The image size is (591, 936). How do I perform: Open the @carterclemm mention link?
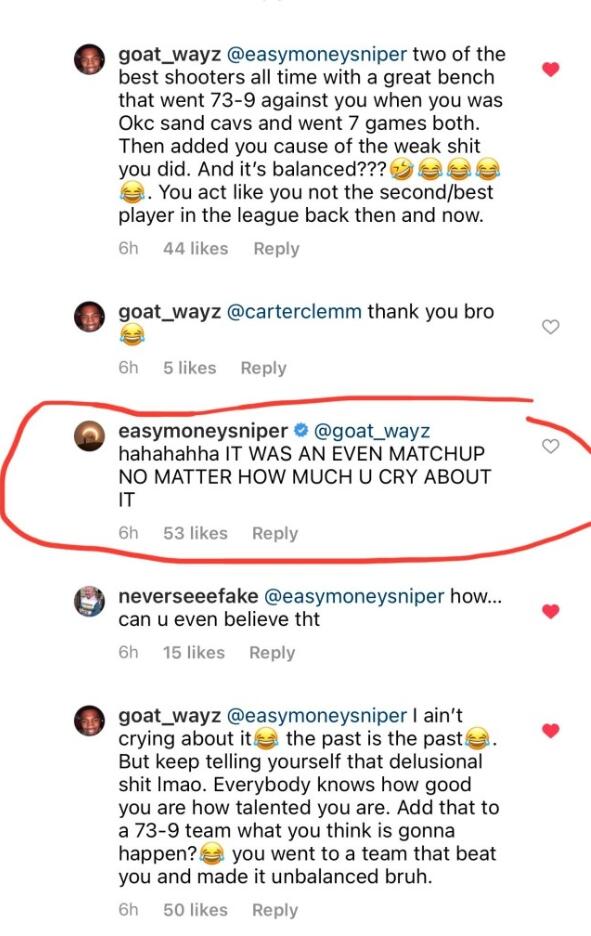point(294,312)
